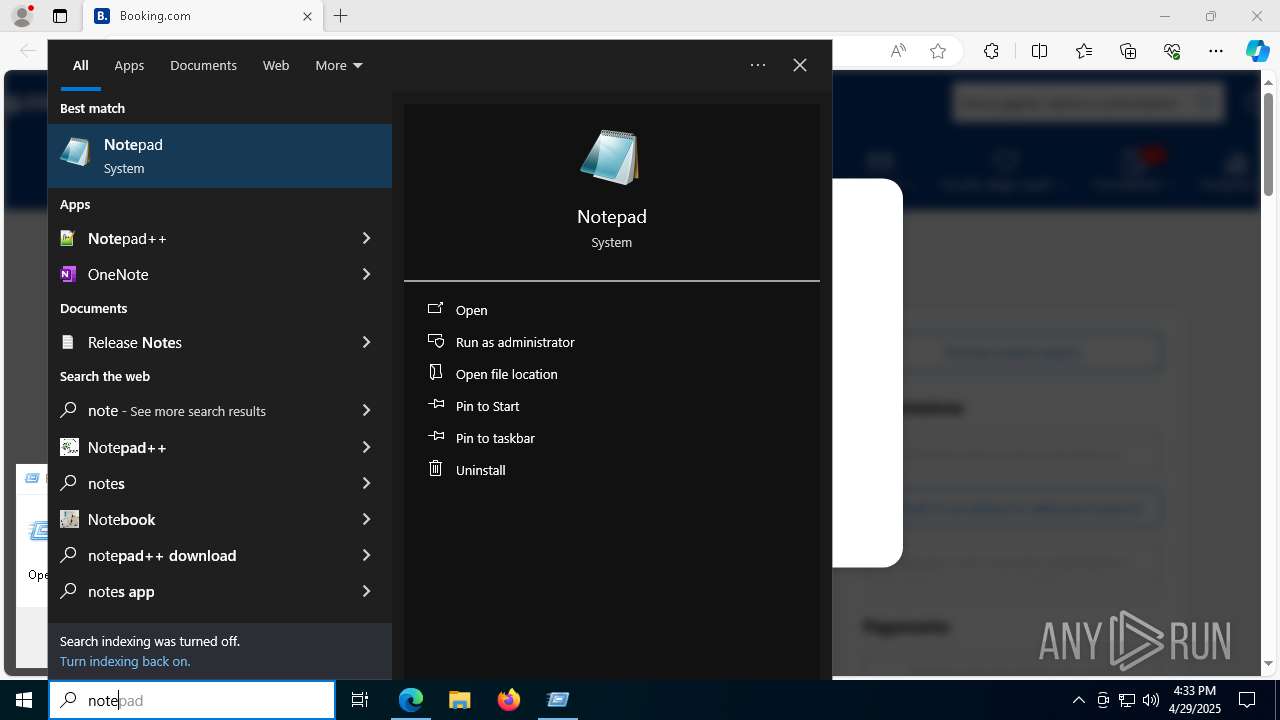
Task: Click the Open action icon
Action: pyautogui.click(x=435, y=309)
